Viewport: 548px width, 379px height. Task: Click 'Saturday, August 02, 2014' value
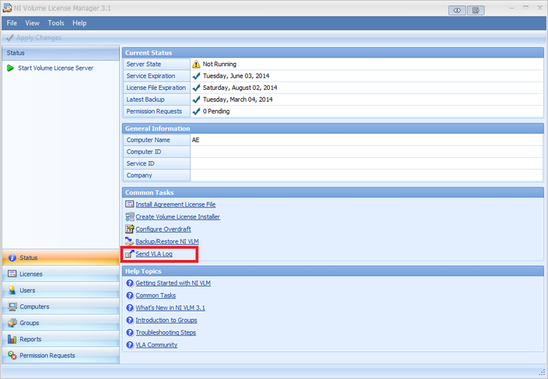point(240,88)
